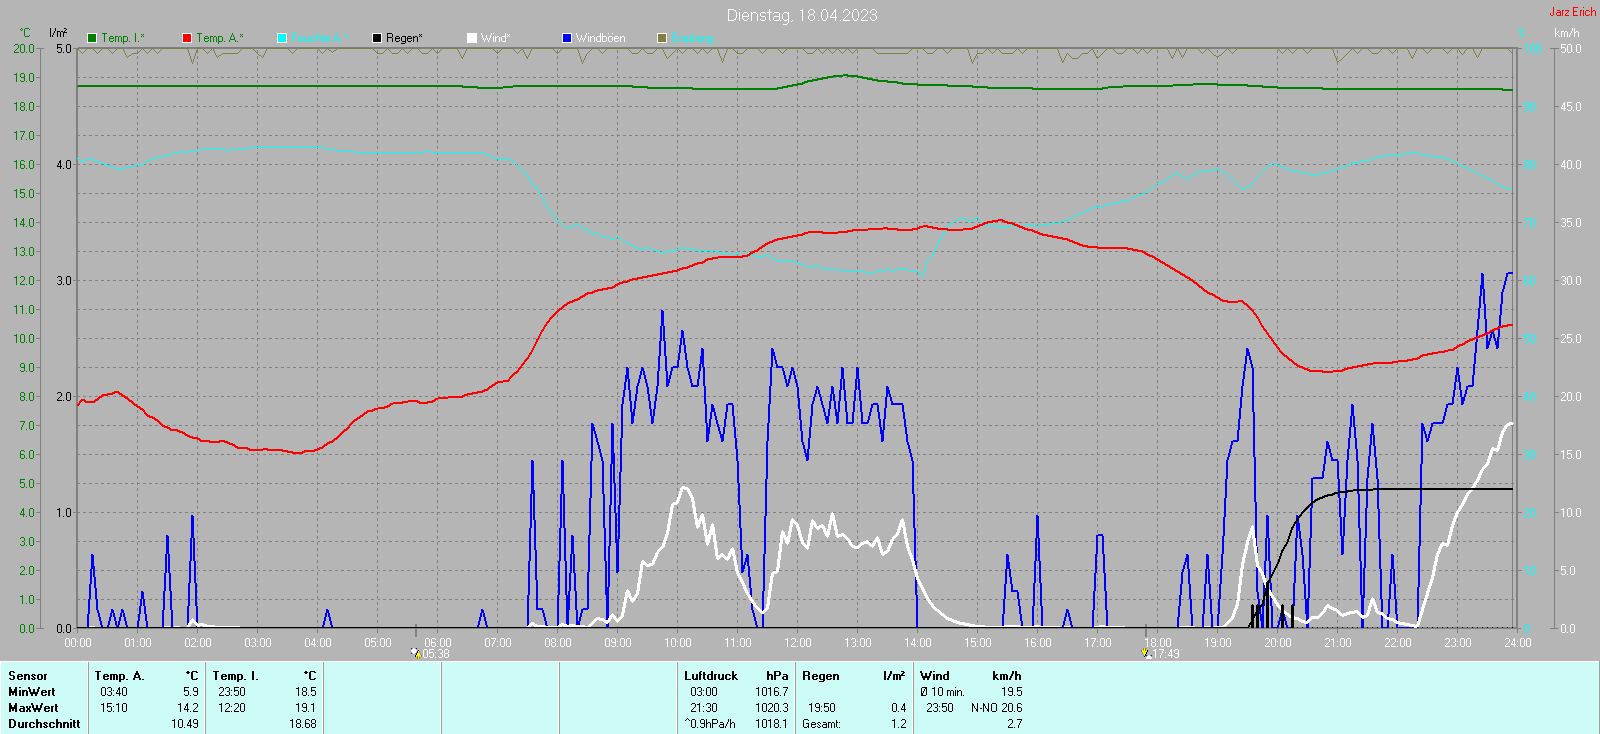Viewport: 1600px width, 734px height.
Task: Click the 'MaxWert' row label
Action: coord(33,708)
